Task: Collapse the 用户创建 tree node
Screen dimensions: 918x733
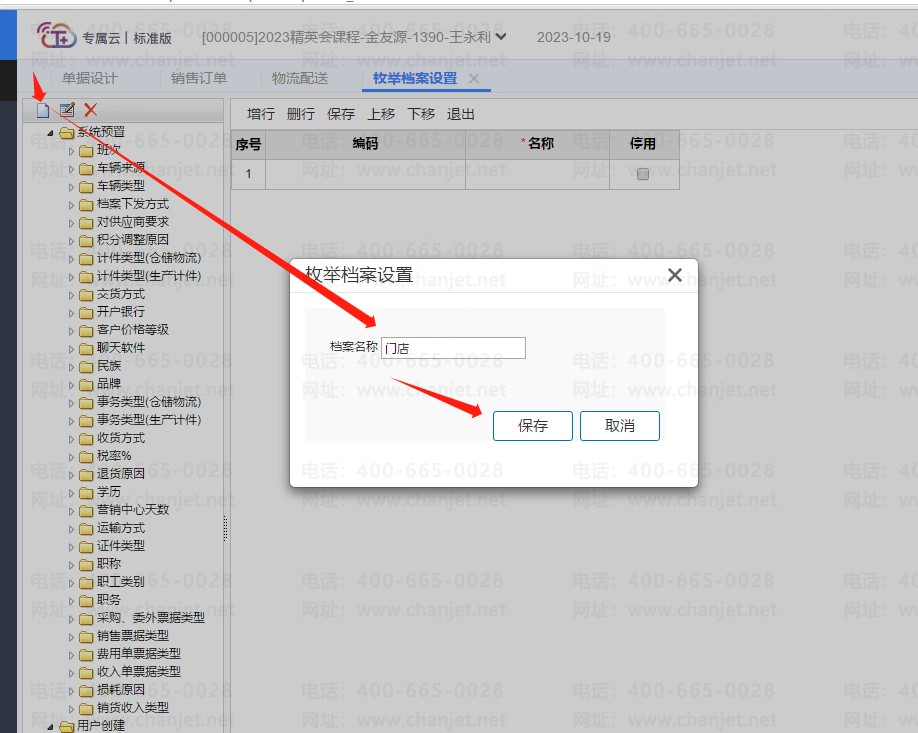Action: pos(50,727)
